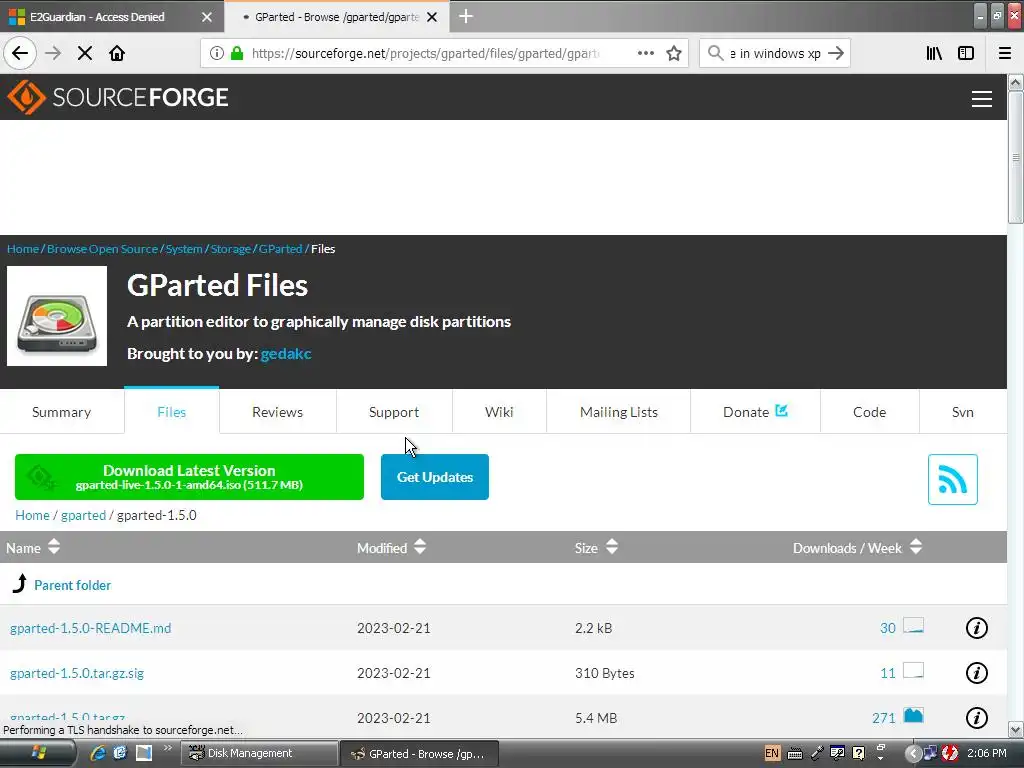Go to the browser home page
The width and height of the screenshot is (1024, 768).
point(117,53)
